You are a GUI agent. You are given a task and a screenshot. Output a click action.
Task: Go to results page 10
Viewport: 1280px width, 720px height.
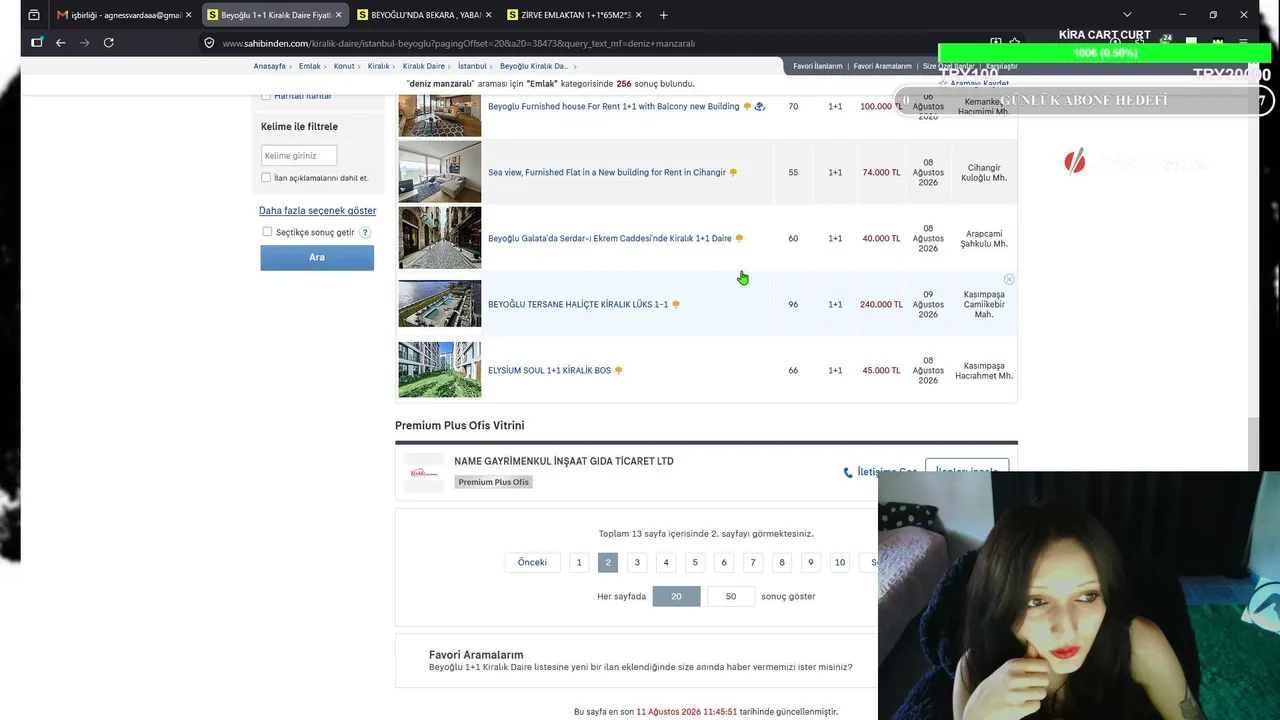[x=840, y=562]
